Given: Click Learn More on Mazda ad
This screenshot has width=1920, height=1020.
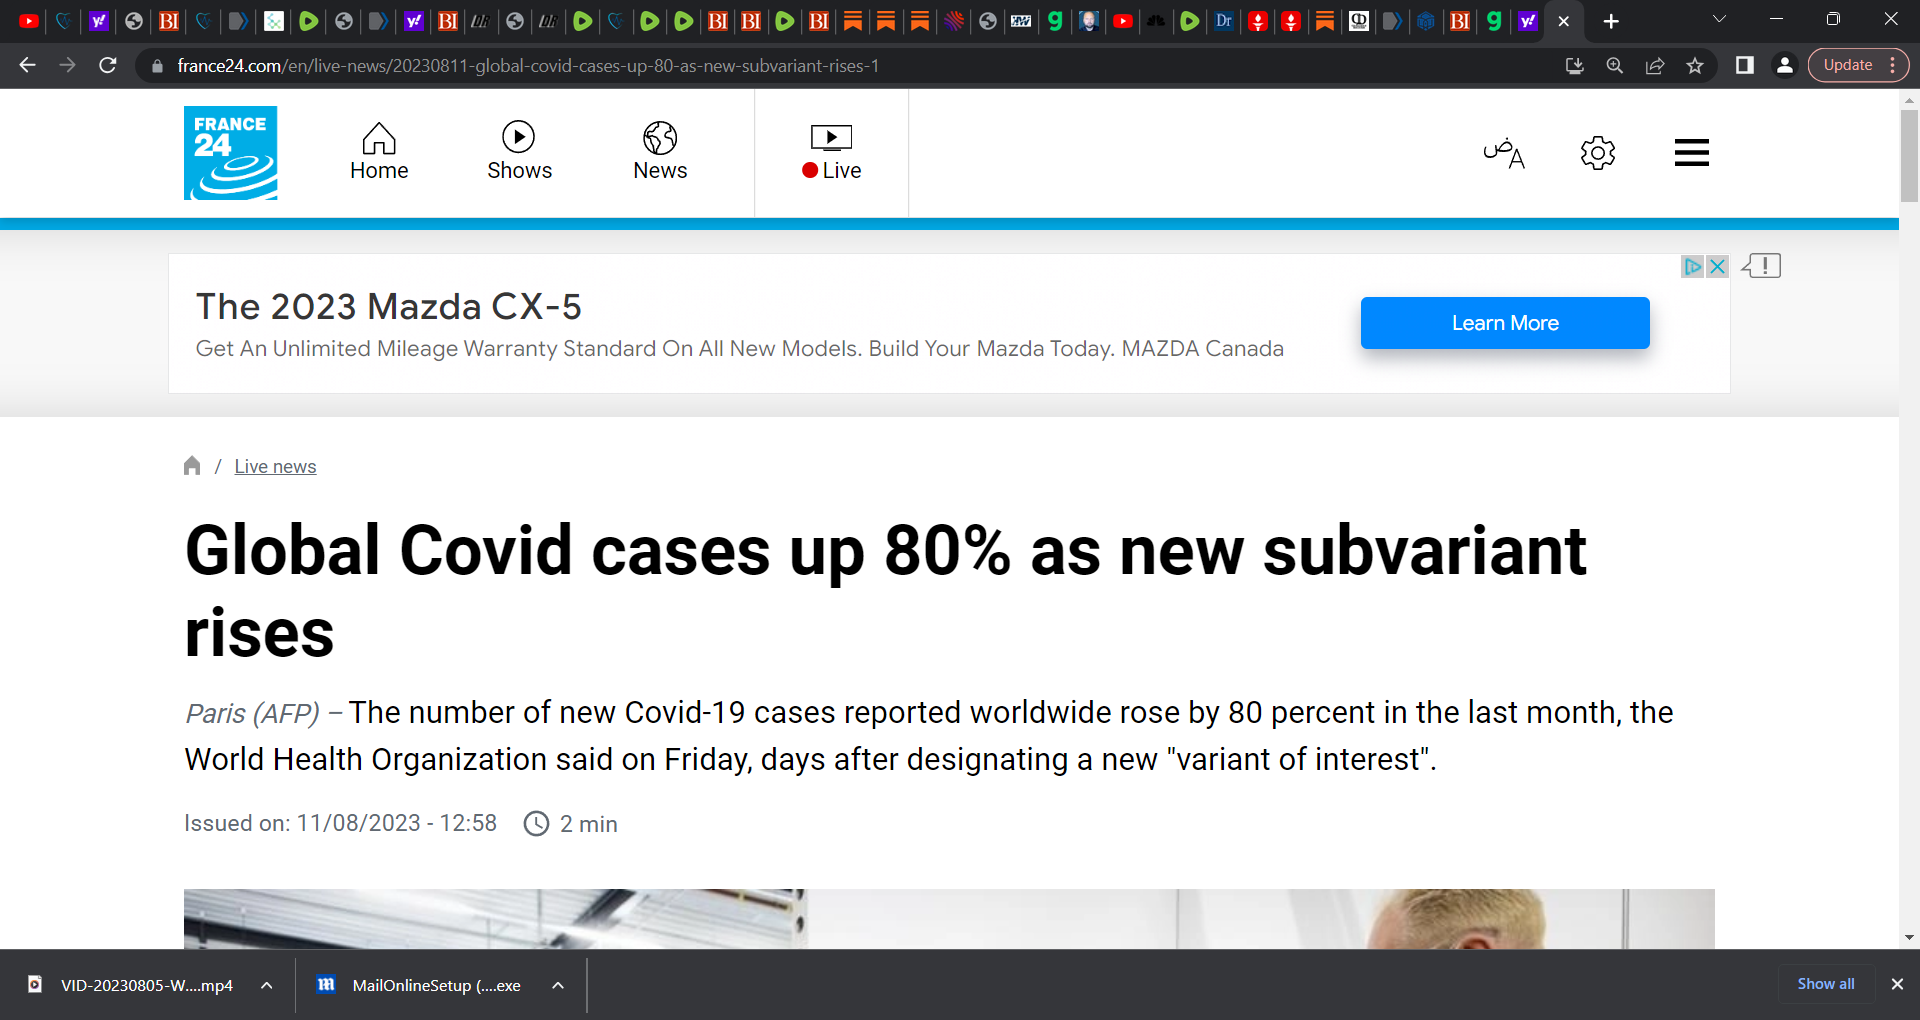Looking at the screenshot, I should (1505, 323).
